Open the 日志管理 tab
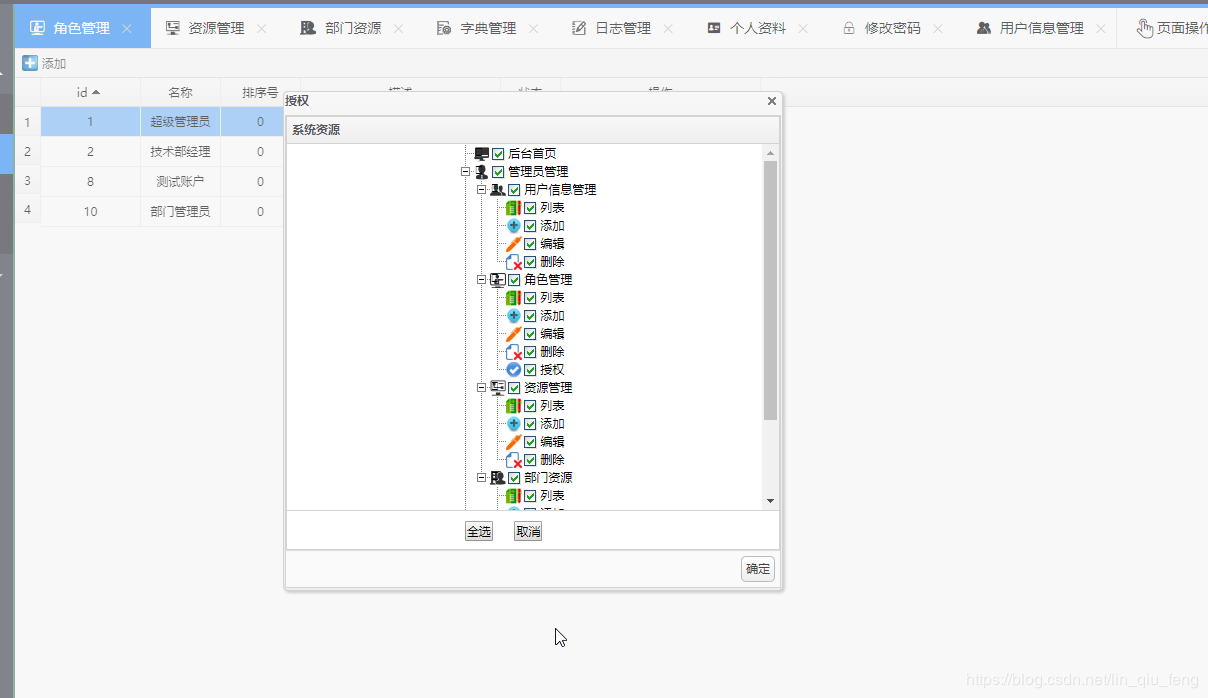Screen dimensions: 1208x698 tap(623, 28)
